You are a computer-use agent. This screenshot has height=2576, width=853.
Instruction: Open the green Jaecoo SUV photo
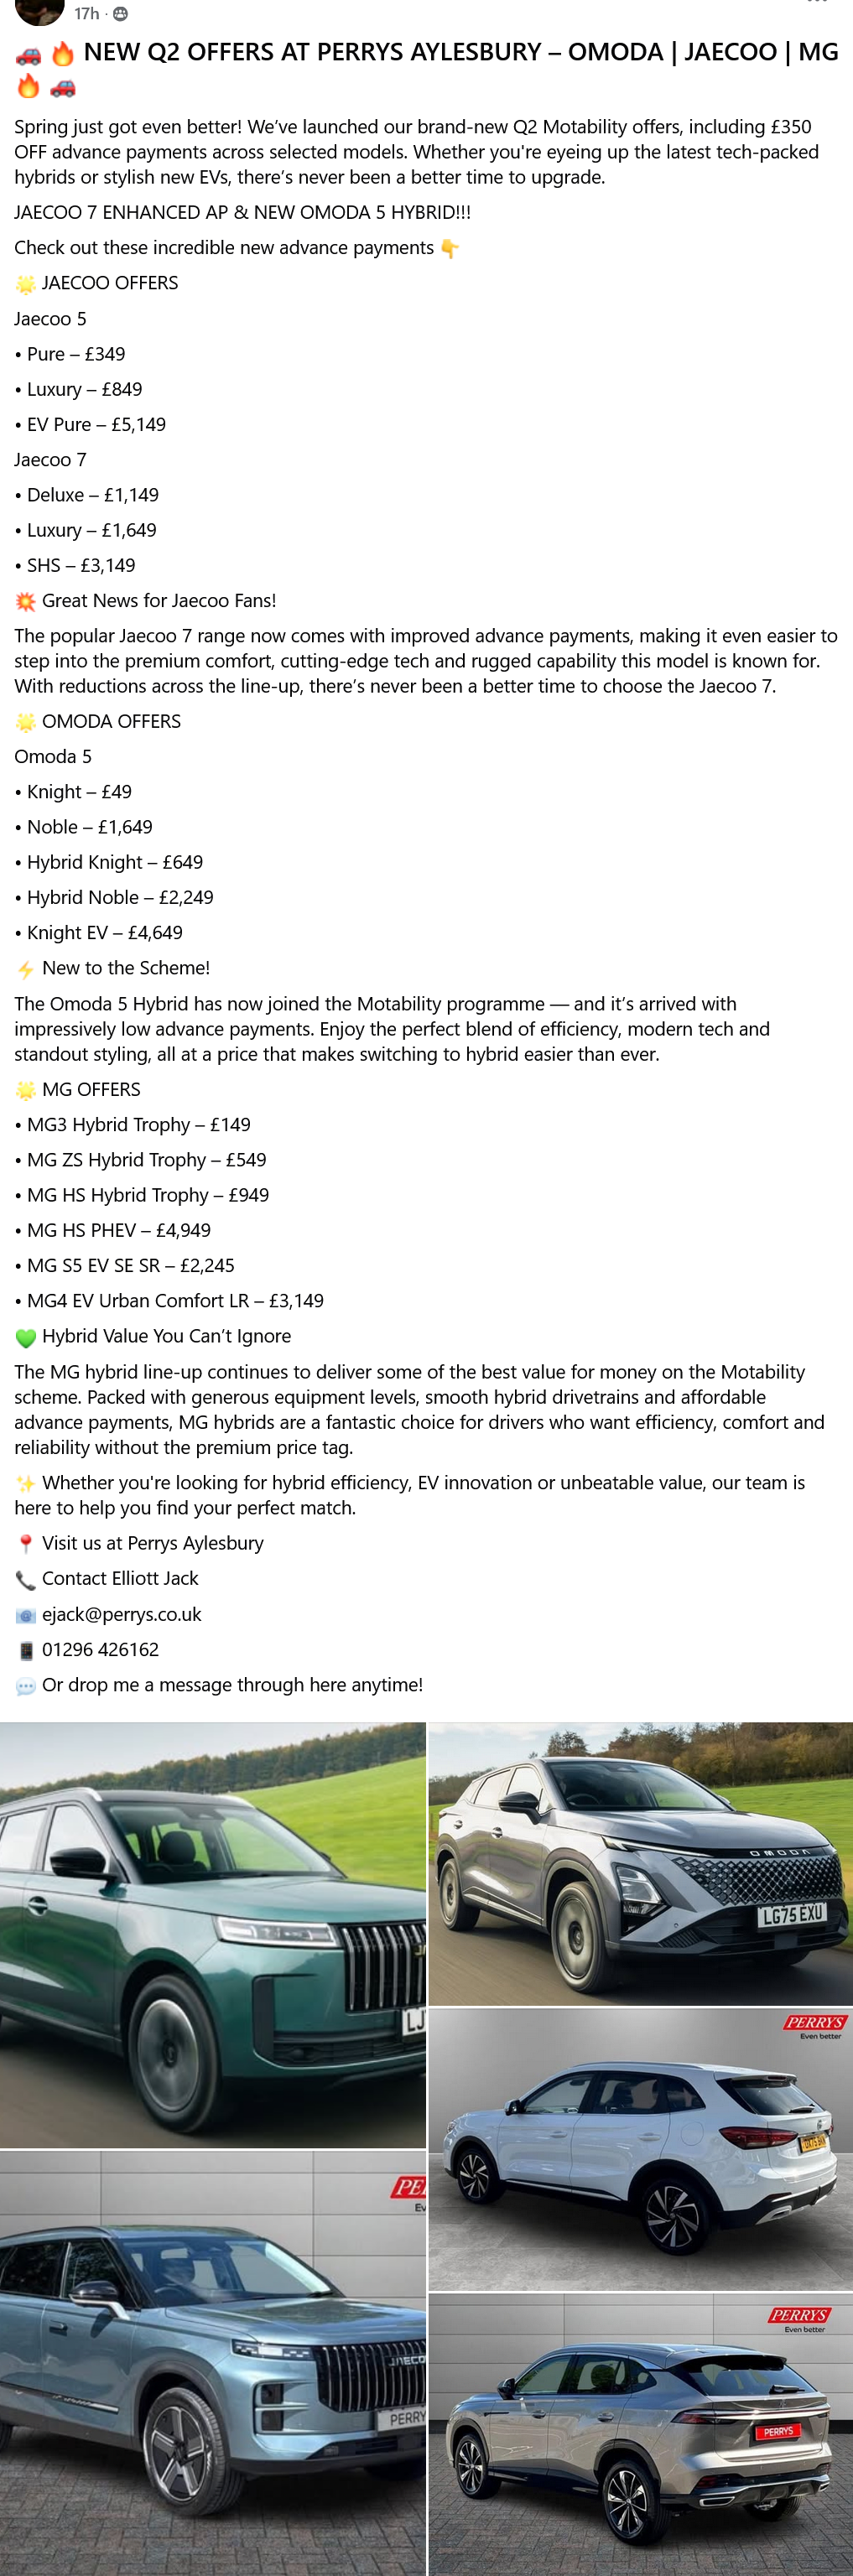click(x=212, y=1934)
